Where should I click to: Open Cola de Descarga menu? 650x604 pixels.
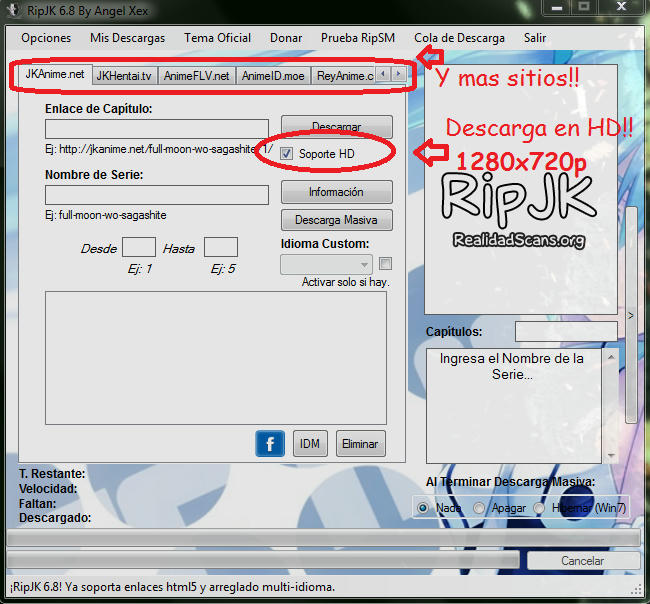pos(459,38)
